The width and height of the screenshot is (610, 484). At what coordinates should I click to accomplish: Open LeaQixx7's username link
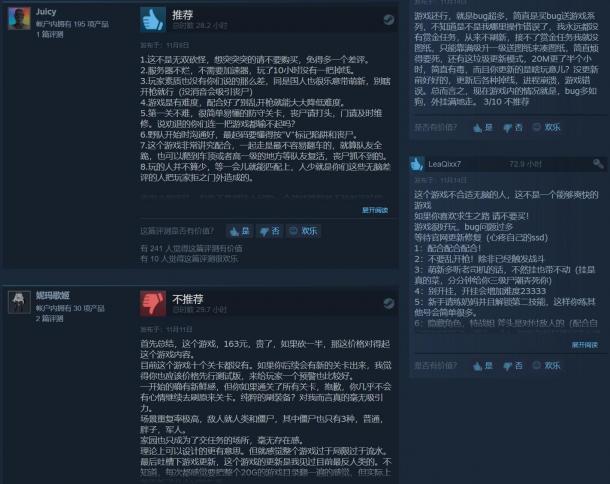click(444, 164)
